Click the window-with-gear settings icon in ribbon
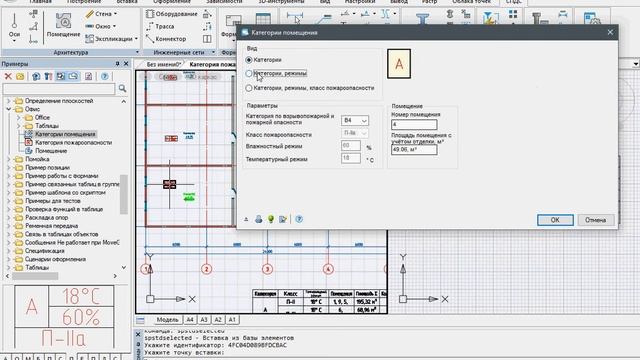 click(592, 19)
